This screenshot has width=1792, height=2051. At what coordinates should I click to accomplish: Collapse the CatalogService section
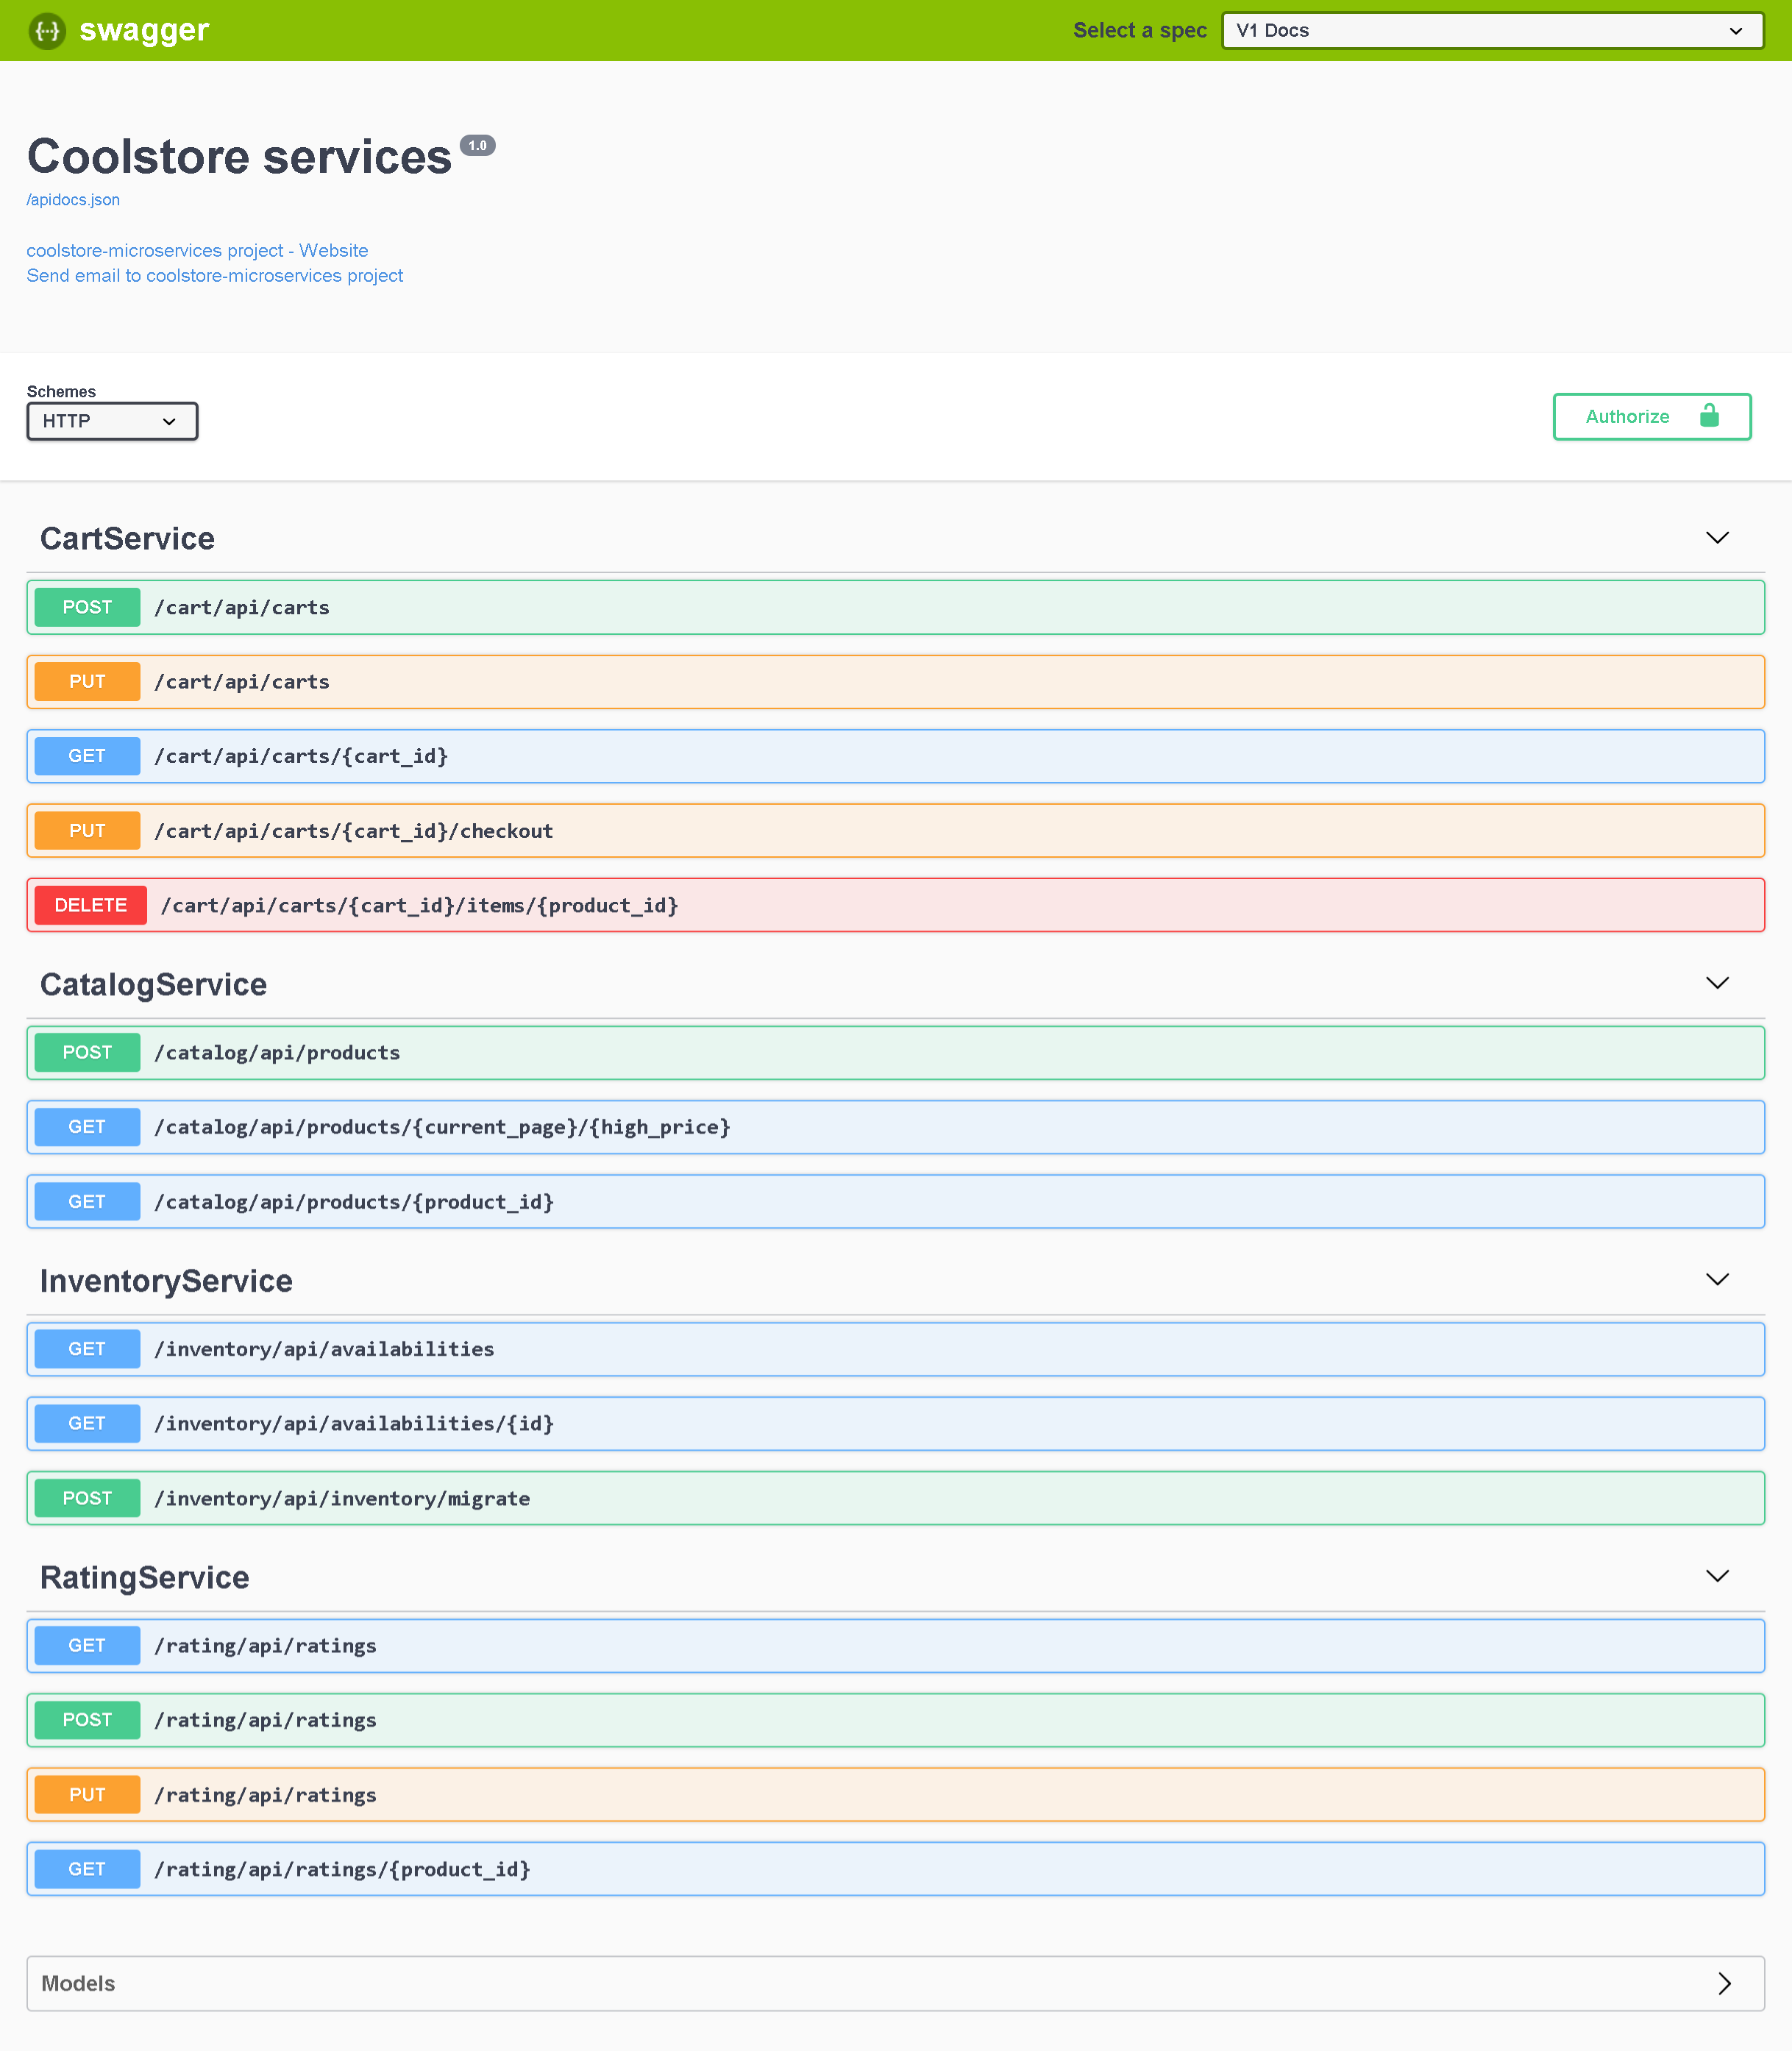[x=1717, y=982]
